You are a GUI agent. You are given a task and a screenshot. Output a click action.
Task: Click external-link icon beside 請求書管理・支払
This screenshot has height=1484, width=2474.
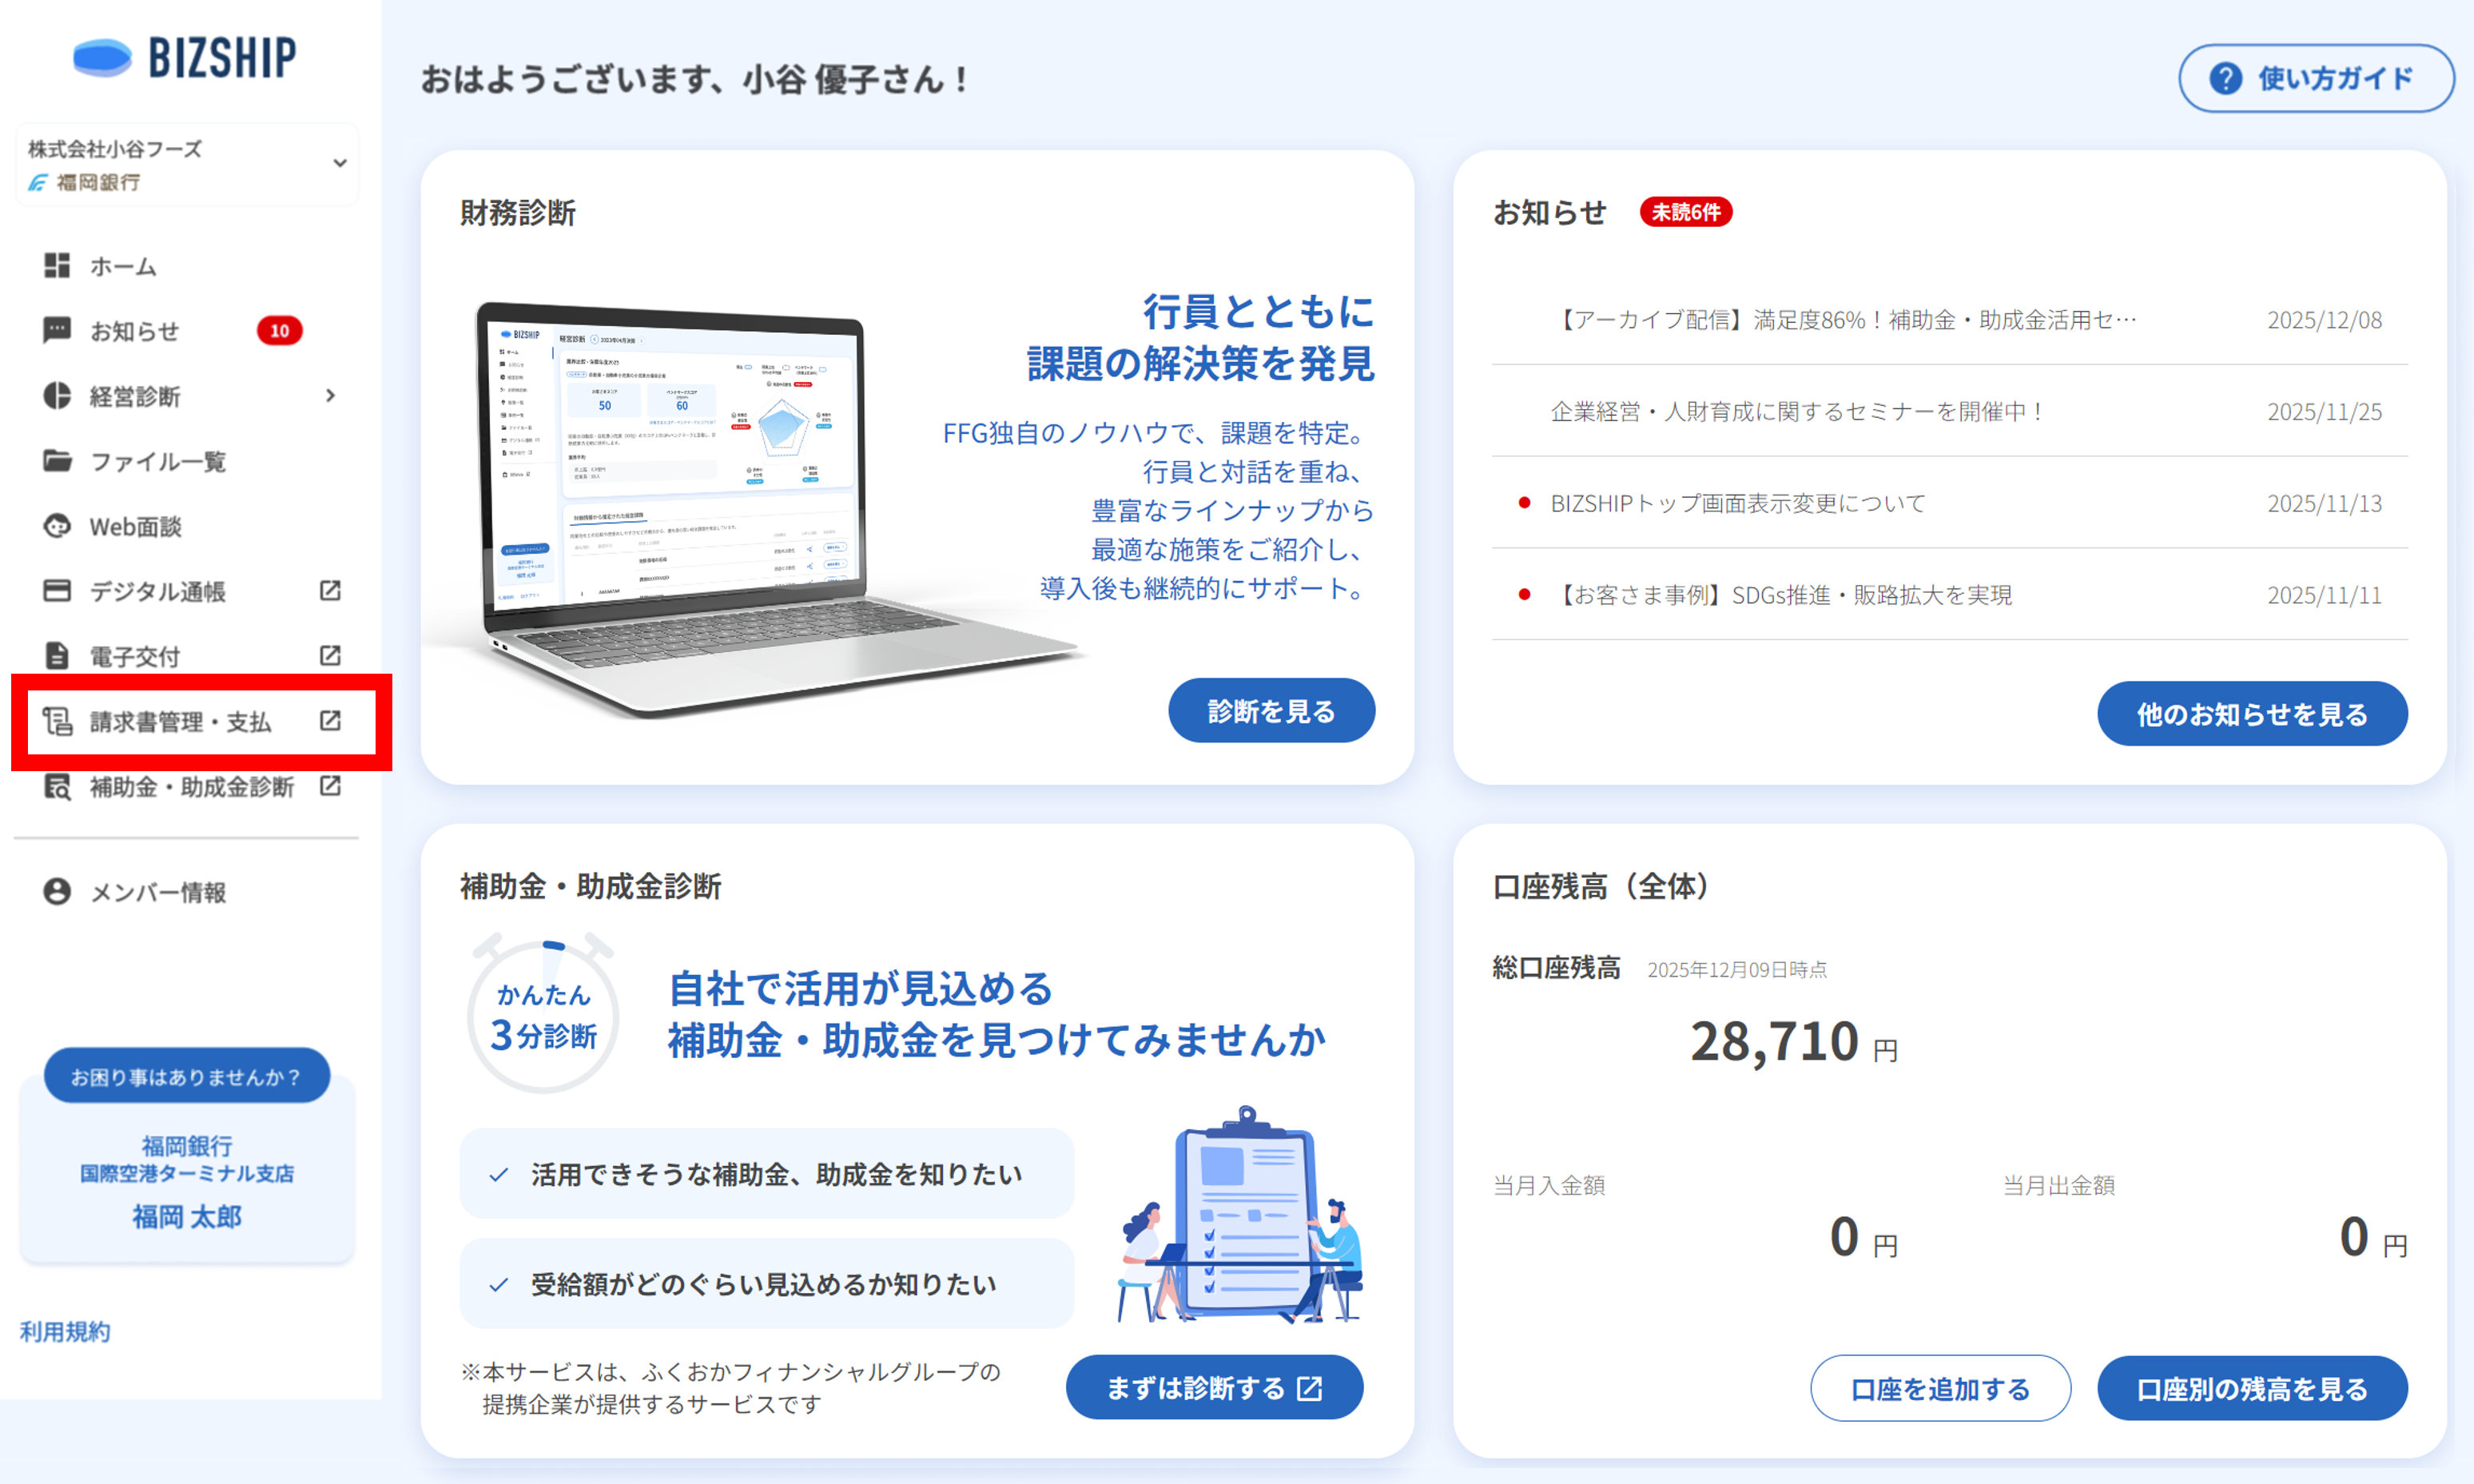[x=330, y=721]
